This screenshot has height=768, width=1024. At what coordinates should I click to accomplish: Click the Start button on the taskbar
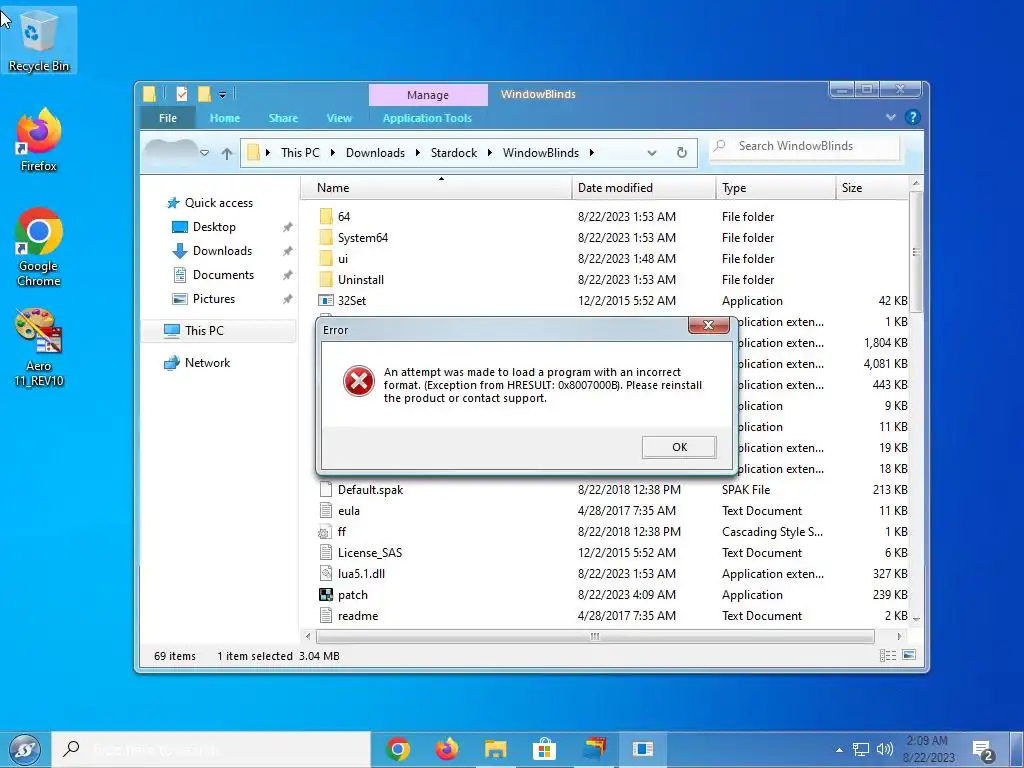pos(25,750)
